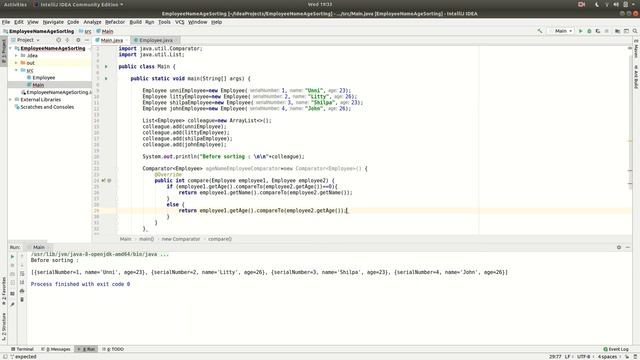This screenshot has height=360, width=640.
Task: Click the override gutter icon beside compare method
Action: 103,180
